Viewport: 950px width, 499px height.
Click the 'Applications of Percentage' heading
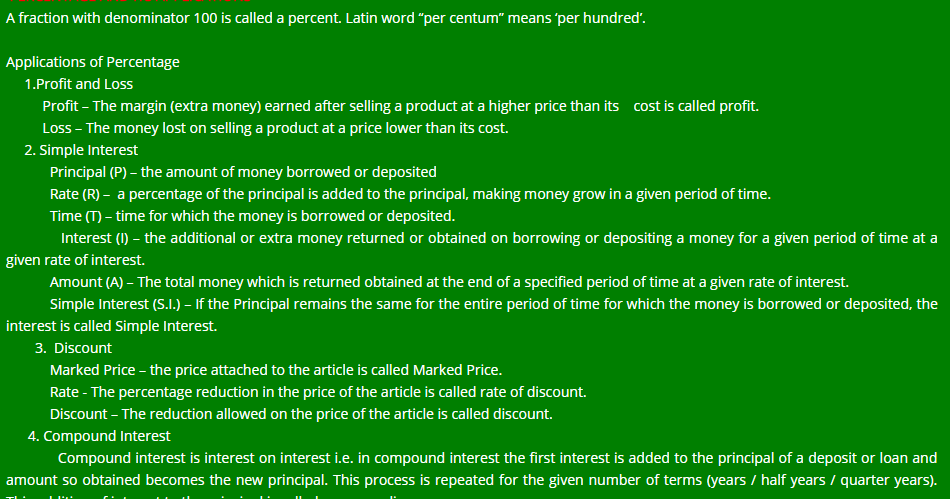click(93, 62)
